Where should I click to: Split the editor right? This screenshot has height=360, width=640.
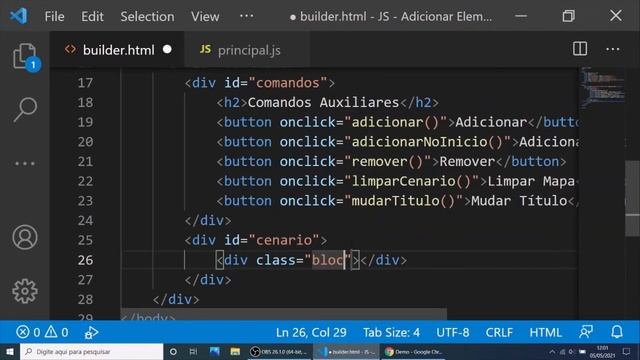click(580, 49)
